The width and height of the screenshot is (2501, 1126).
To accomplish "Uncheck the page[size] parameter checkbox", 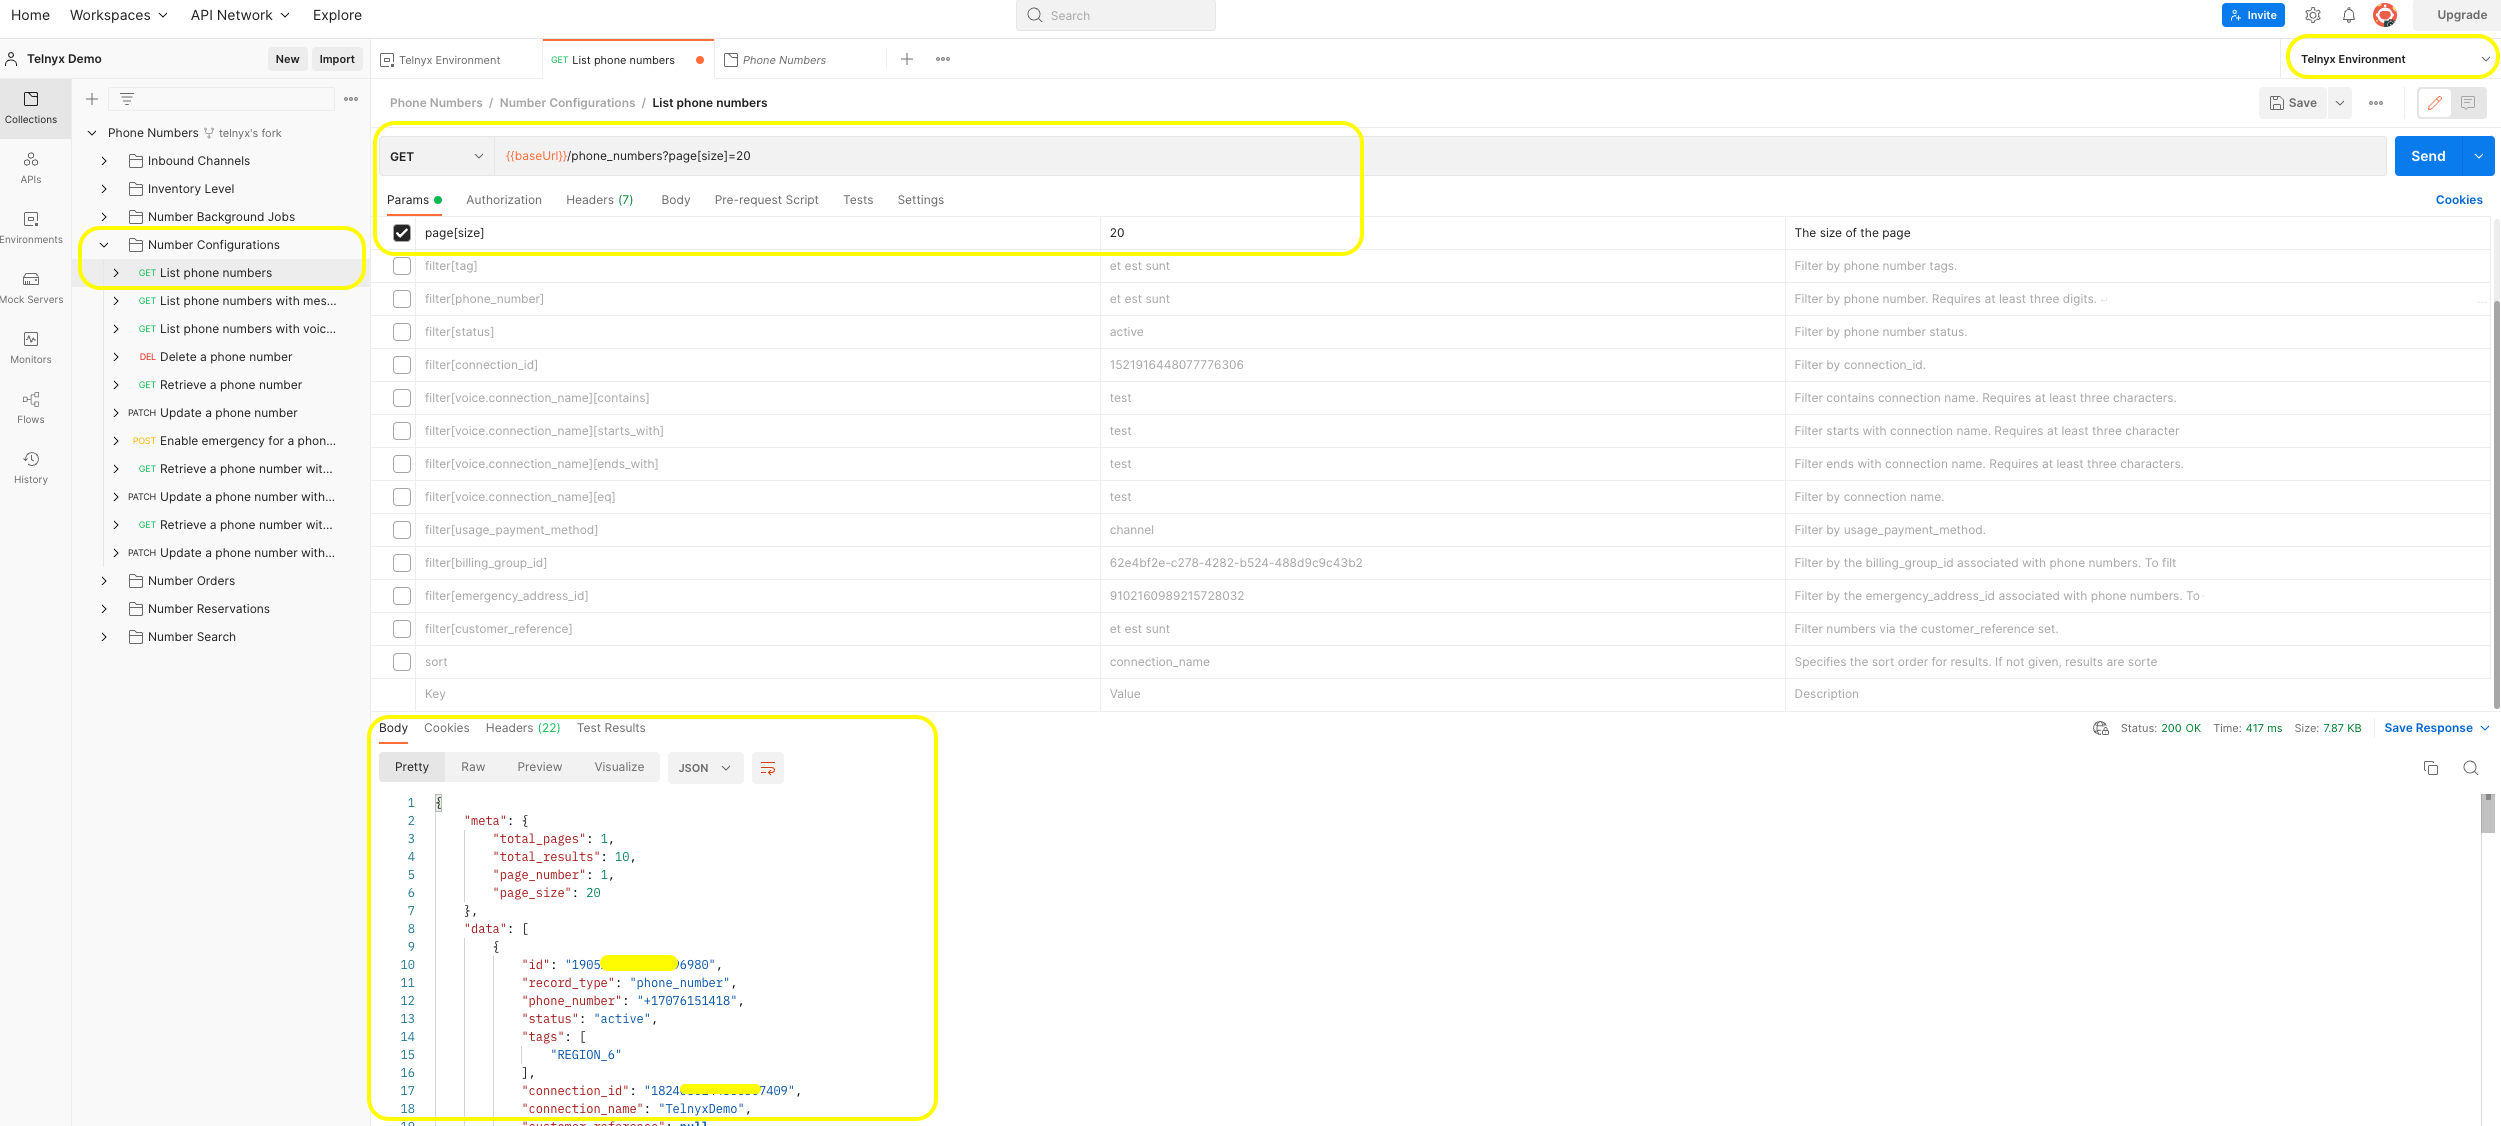I will pyautogui.click(x=402, y=233).
